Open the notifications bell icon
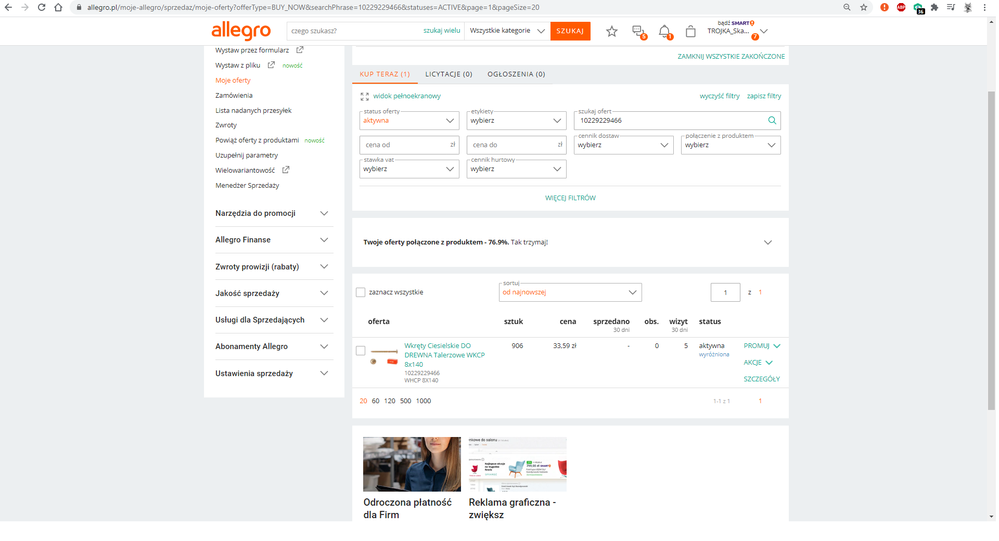 pos(664,32)
